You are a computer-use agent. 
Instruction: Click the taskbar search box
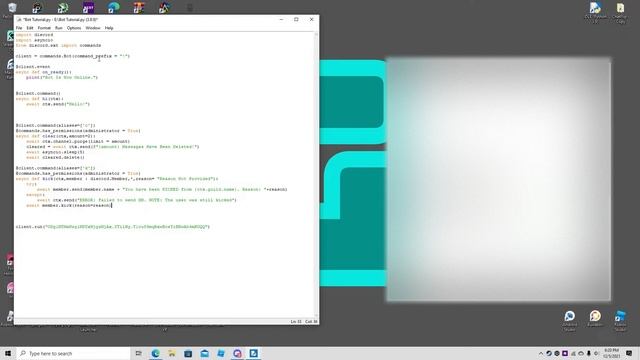coord(73,353)
